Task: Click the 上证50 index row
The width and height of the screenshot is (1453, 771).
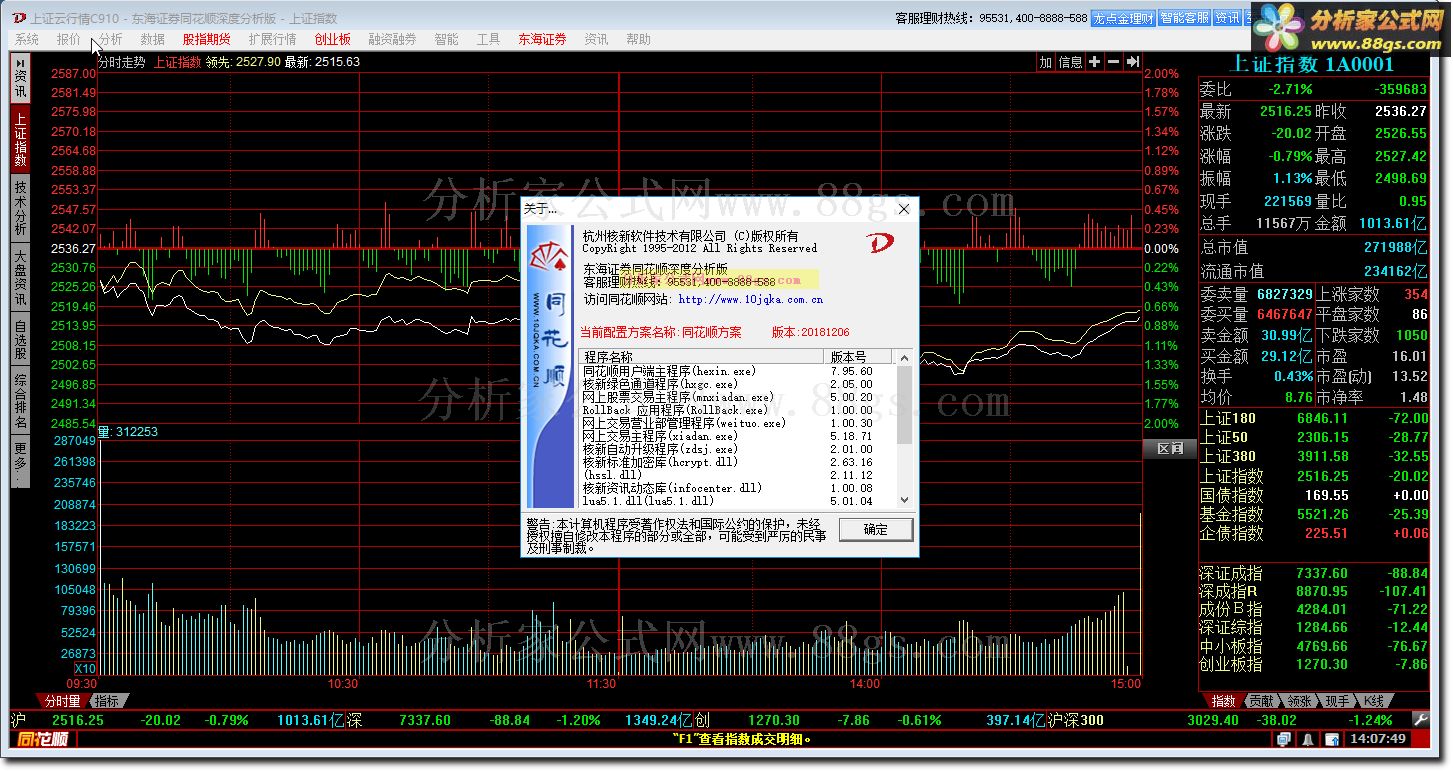Action: pyautogui.click(x=1314, y=437)
